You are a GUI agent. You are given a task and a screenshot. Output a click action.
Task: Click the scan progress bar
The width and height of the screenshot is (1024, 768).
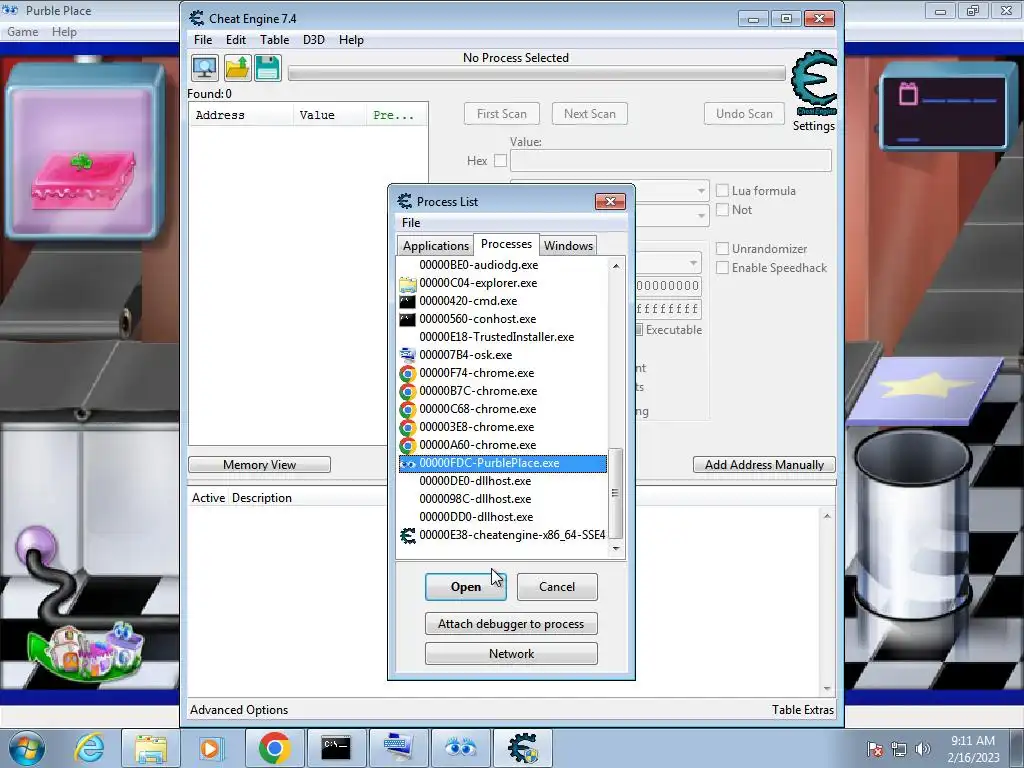[537, 73]
